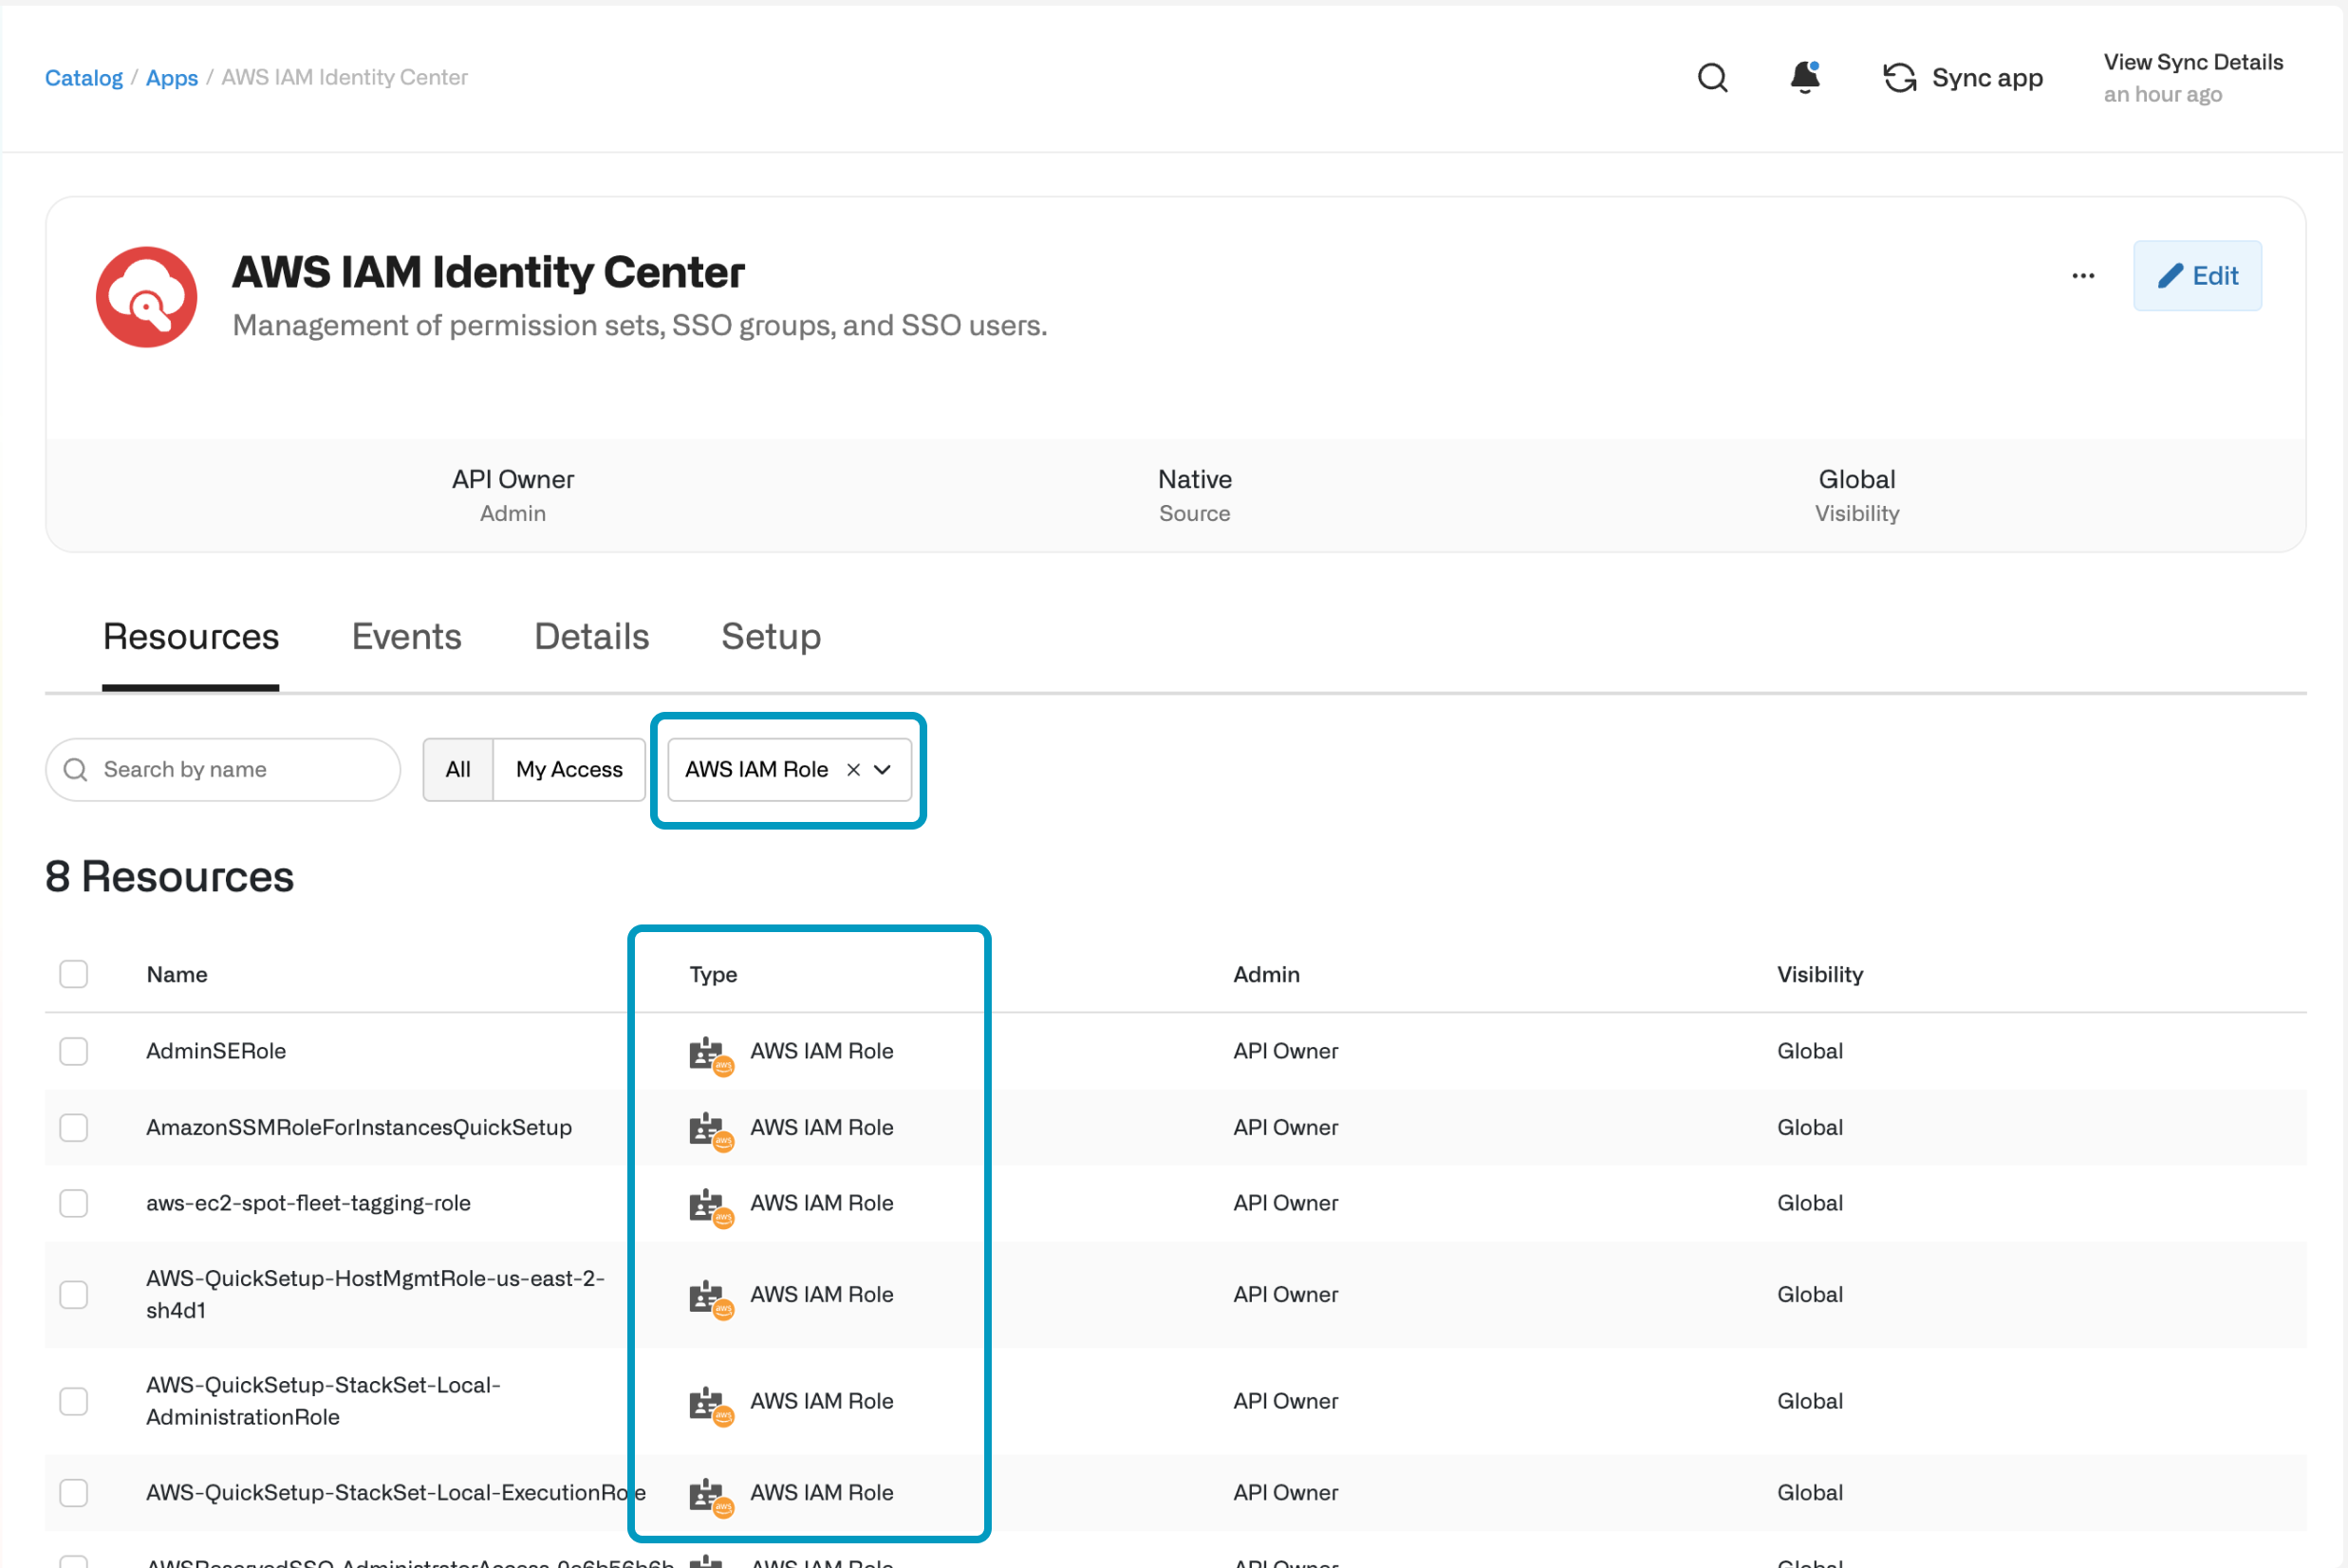Switch to the Details tab

click(591, 637)
